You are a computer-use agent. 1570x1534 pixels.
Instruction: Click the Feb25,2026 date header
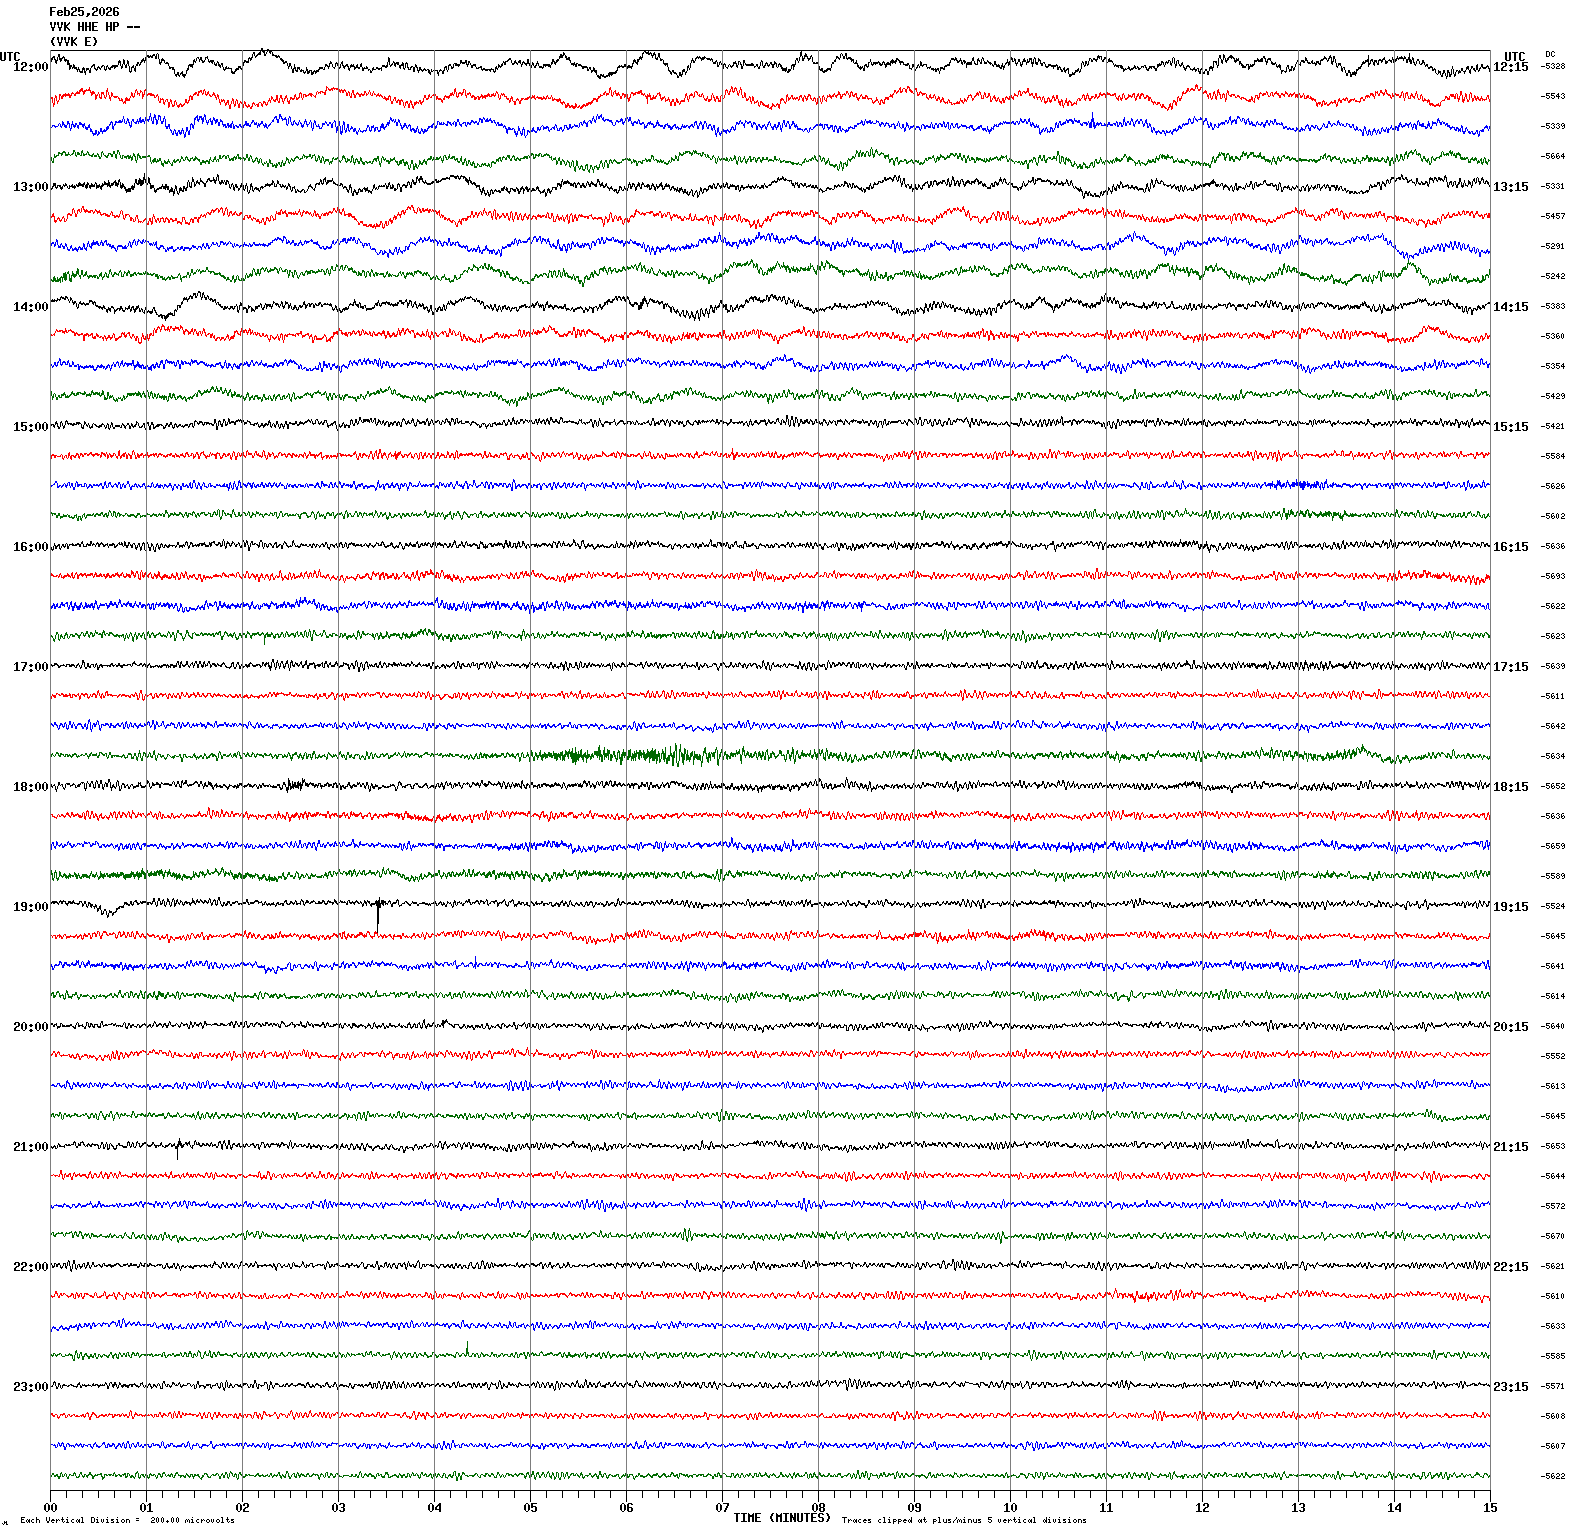(84, 12)
